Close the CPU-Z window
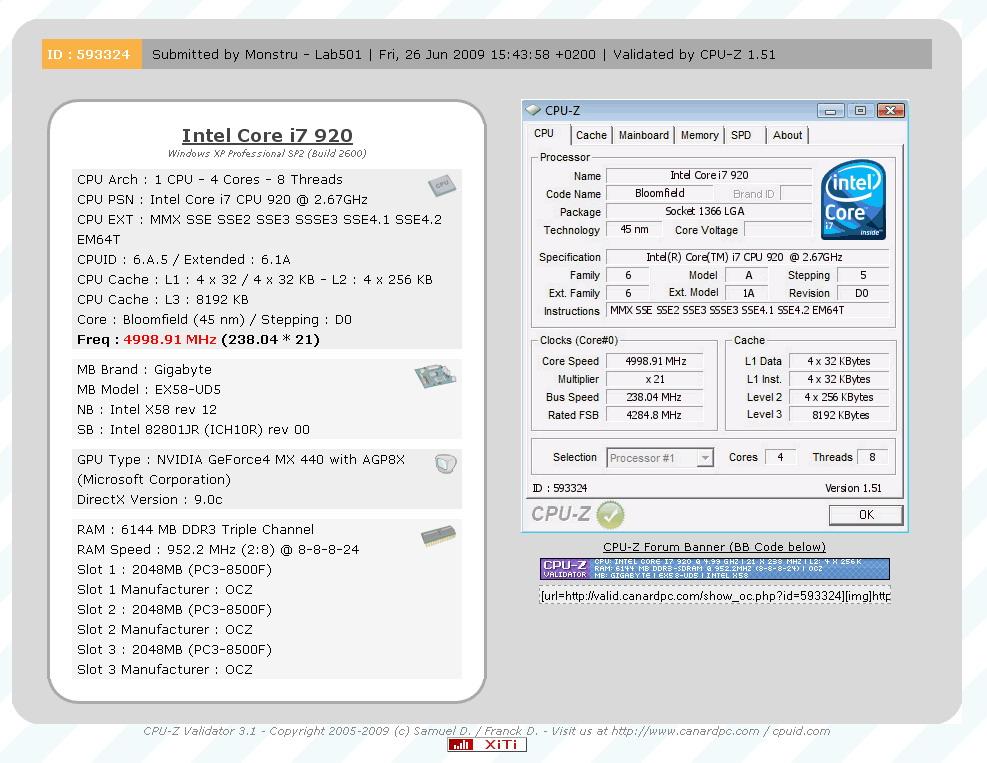Viewport: 987px width, 763px height. click(x=891, y=111)
